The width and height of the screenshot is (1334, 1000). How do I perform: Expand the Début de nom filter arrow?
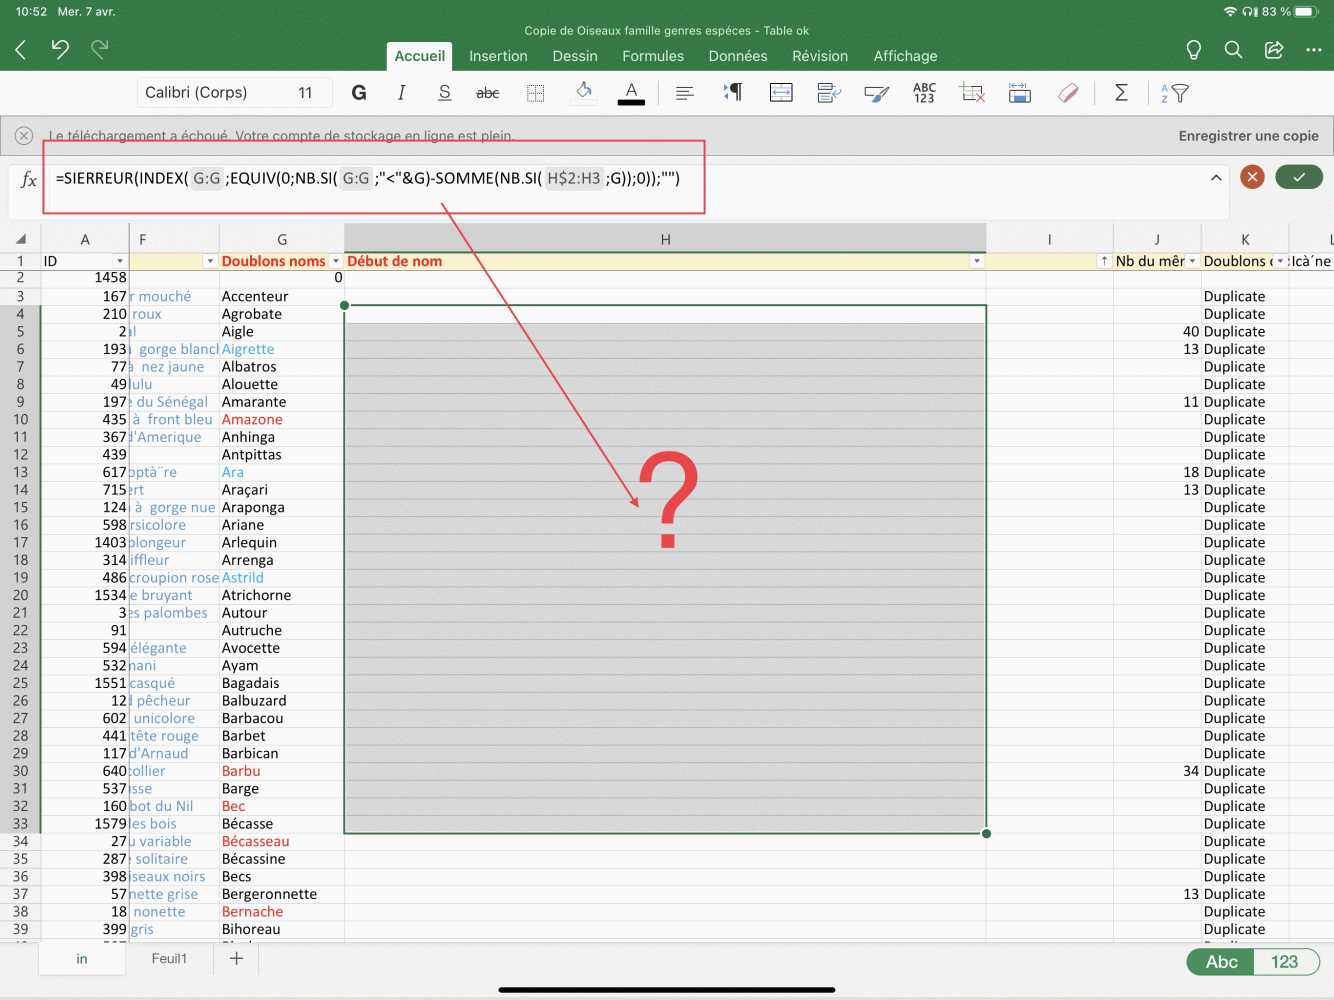976,261
